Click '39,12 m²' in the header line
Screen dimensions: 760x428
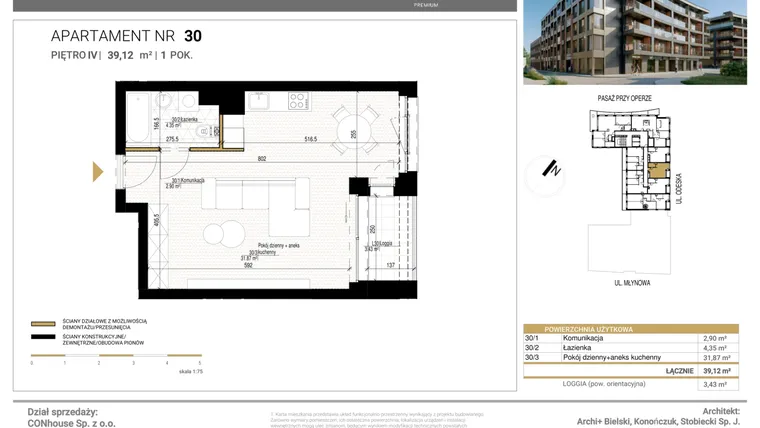[x=130, y=55]
